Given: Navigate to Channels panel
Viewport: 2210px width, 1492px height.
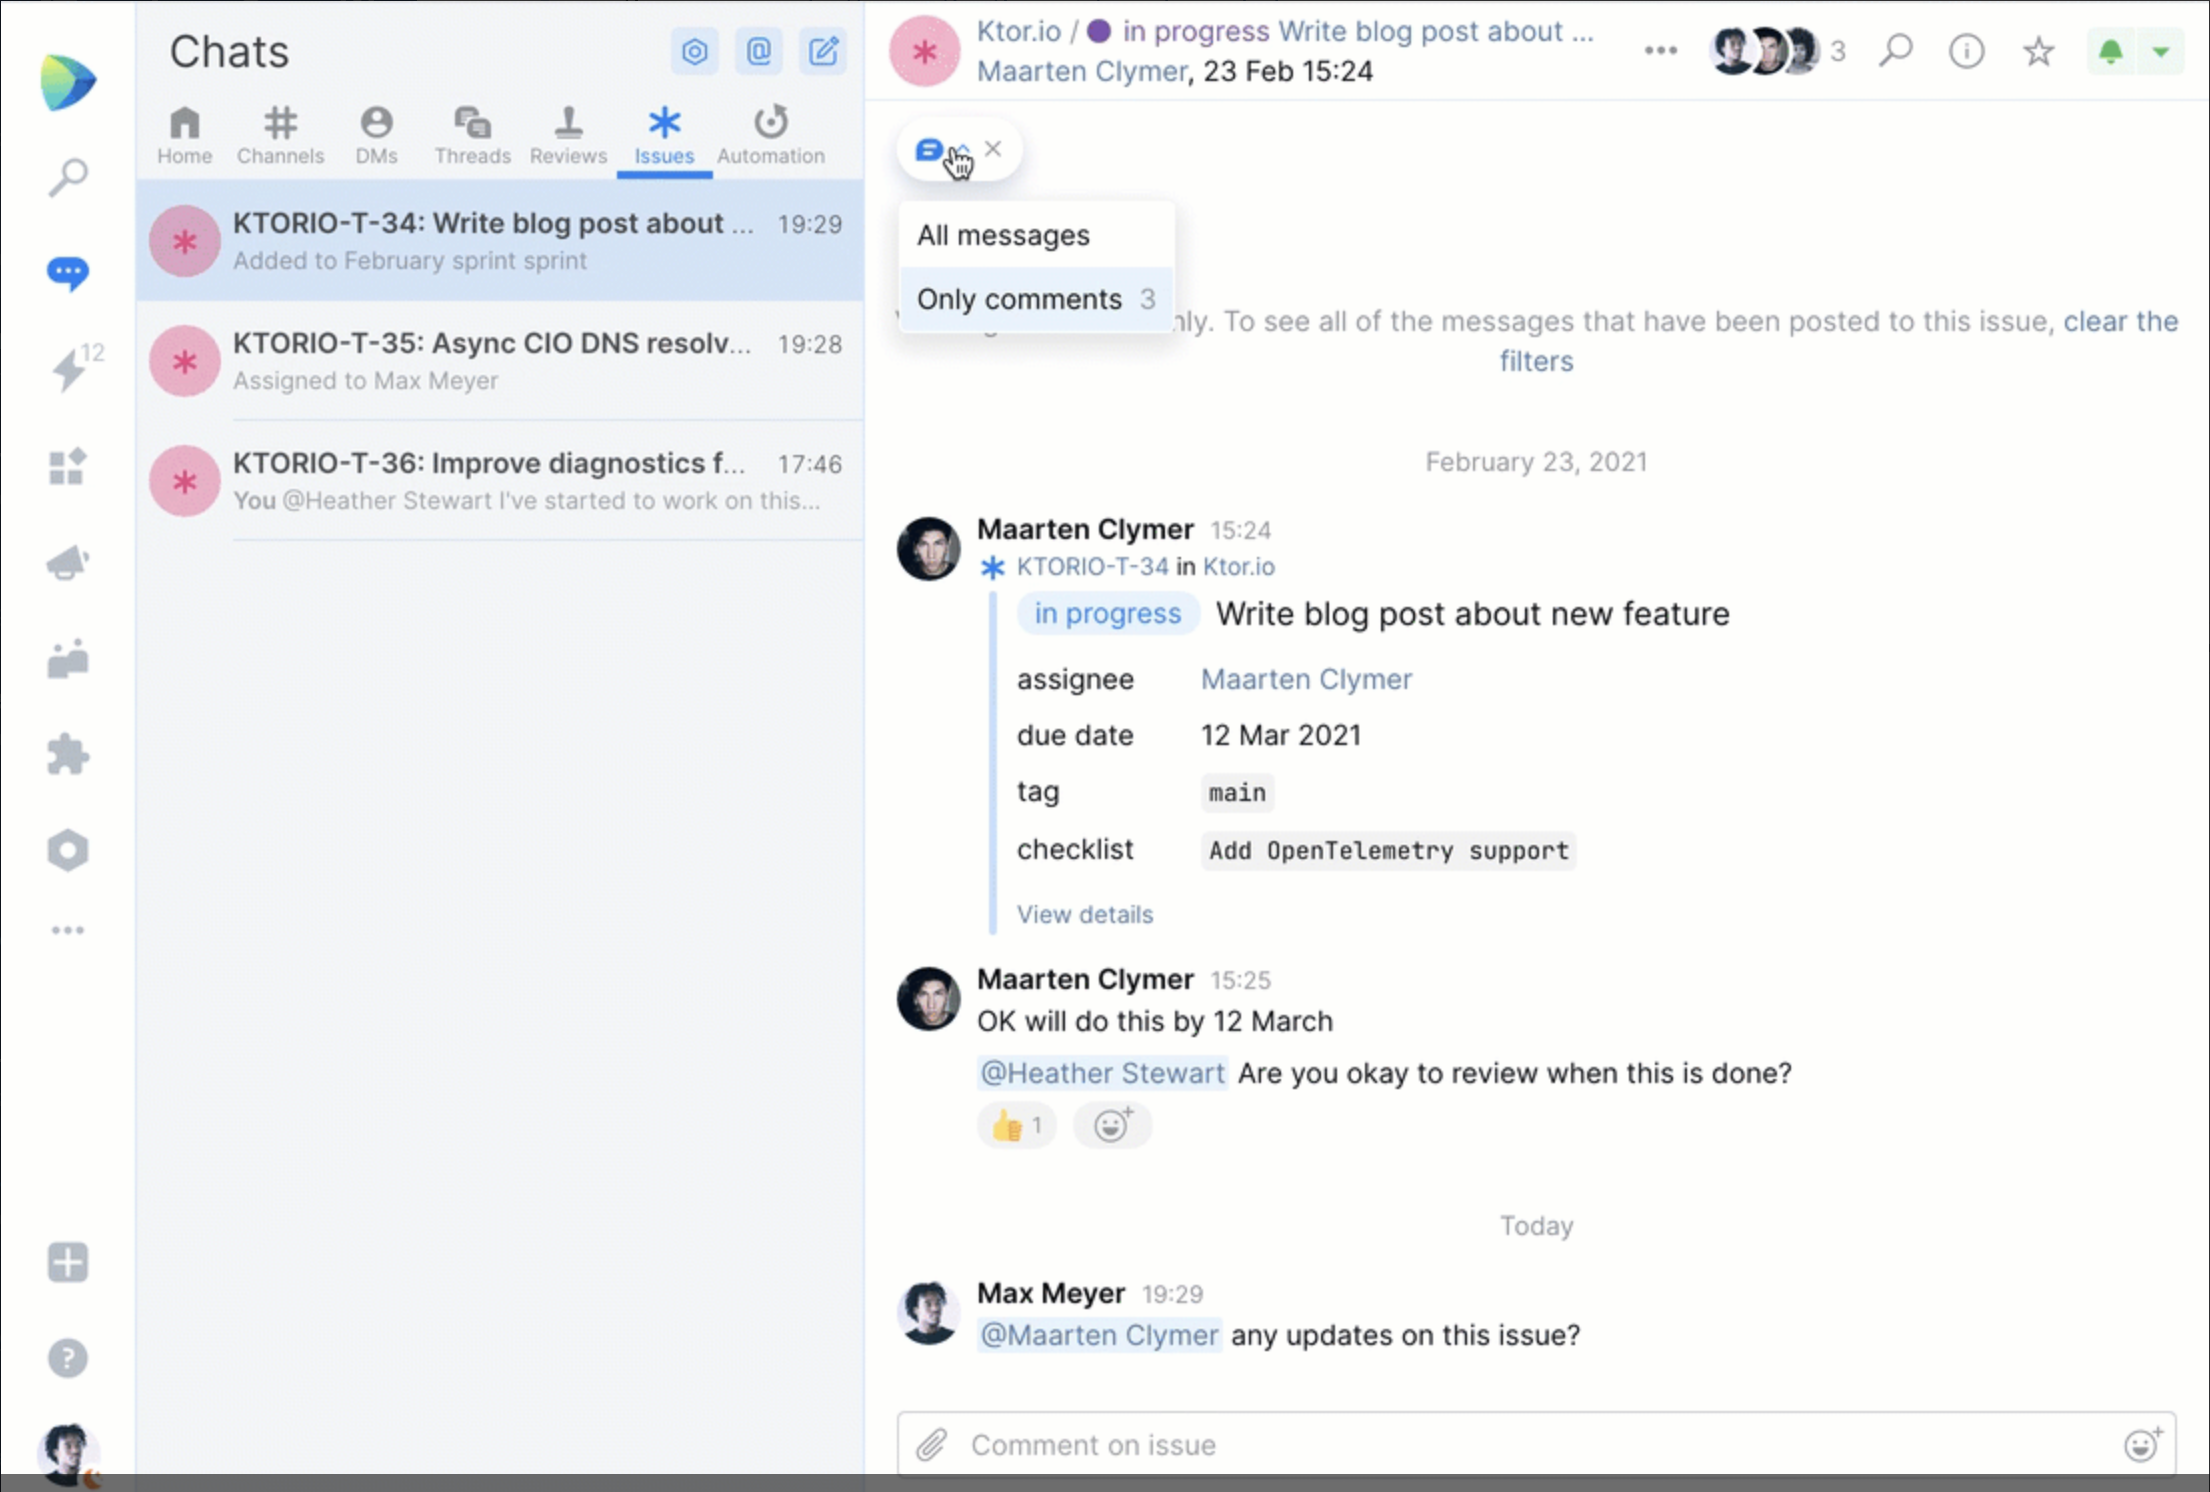Looking at the screenshot, I should (x=280, y=133).
